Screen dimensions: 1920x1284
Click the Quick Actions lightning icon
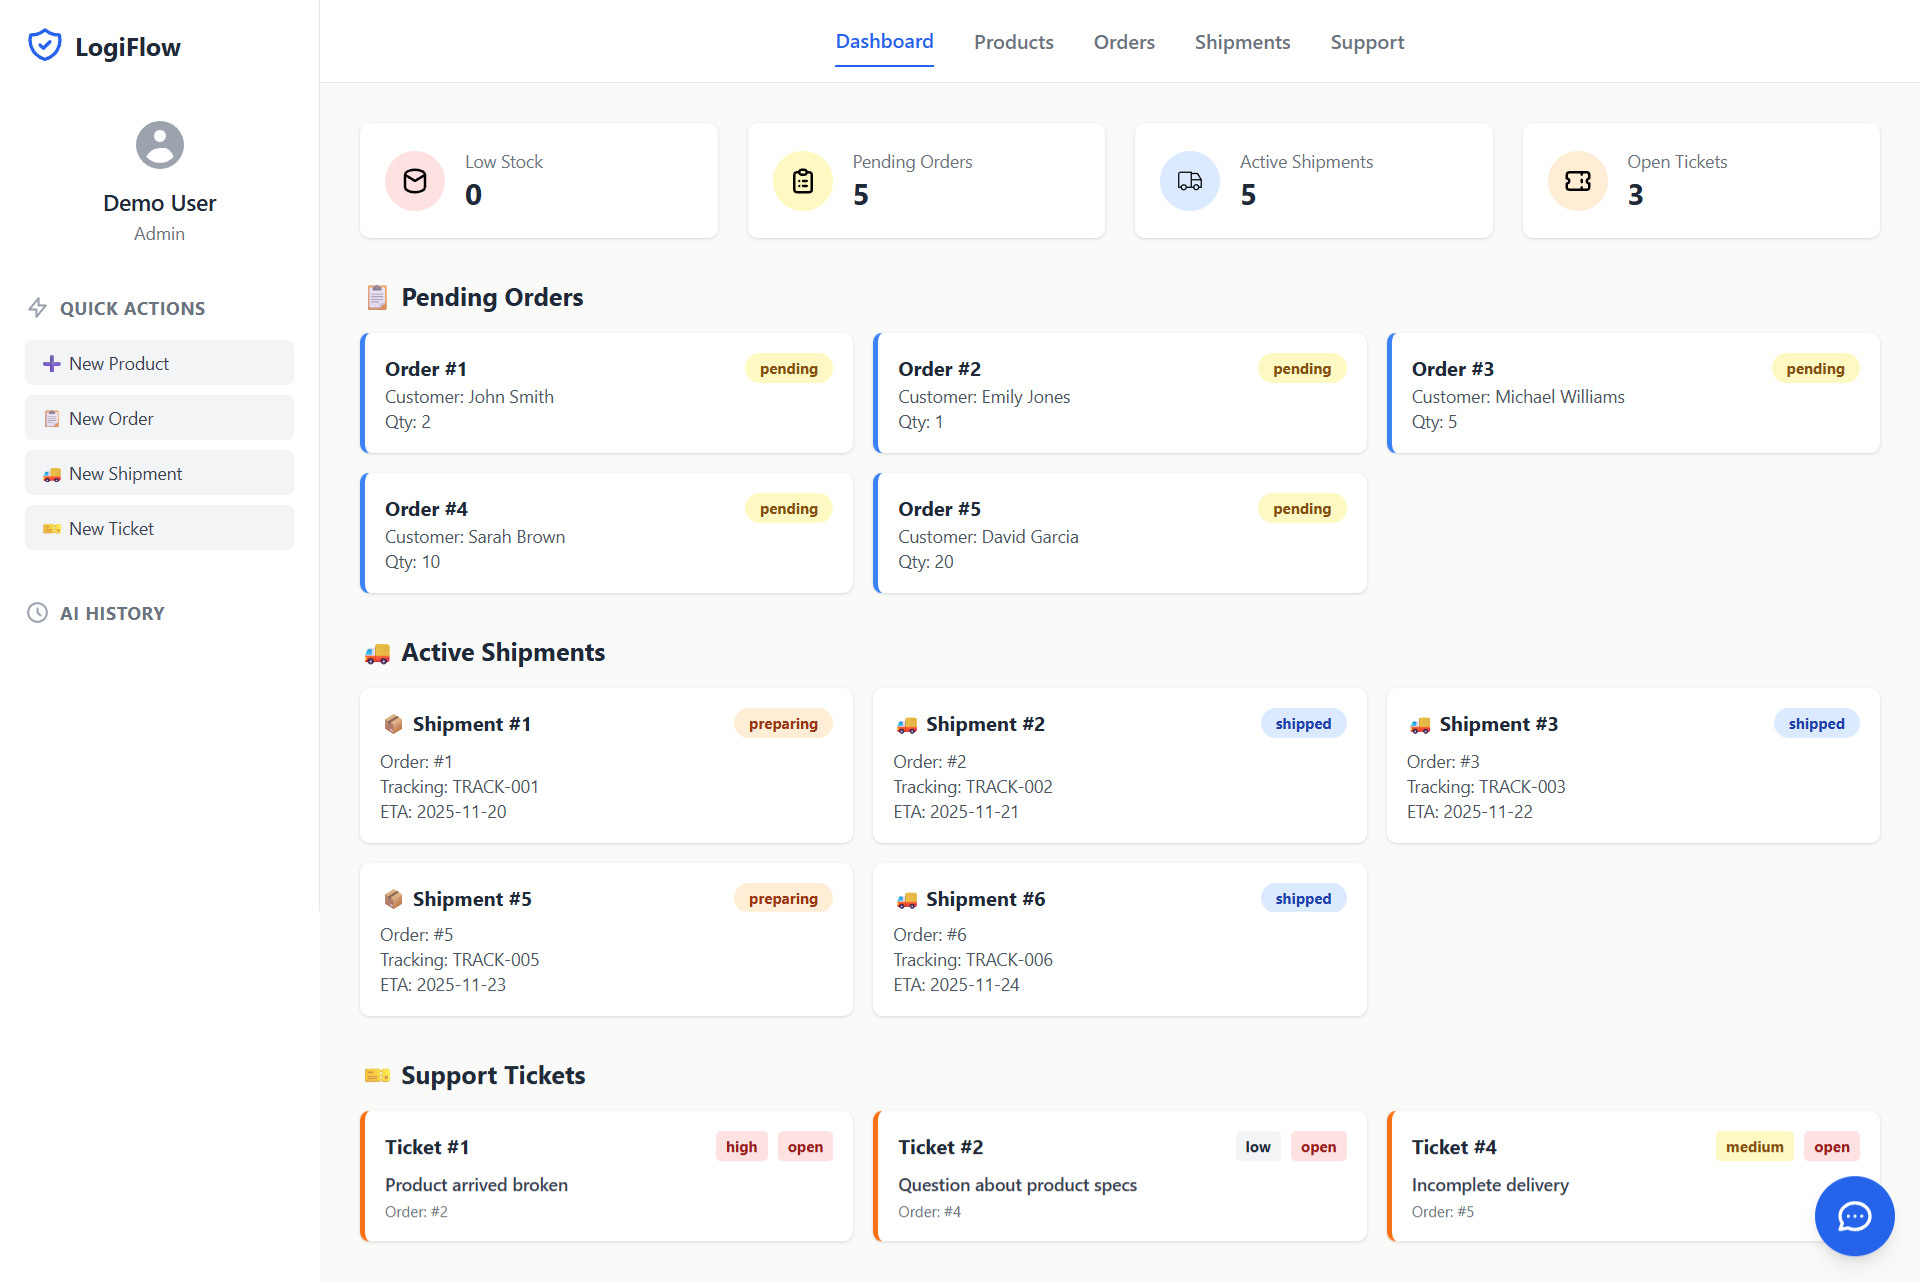coord(37,308)
